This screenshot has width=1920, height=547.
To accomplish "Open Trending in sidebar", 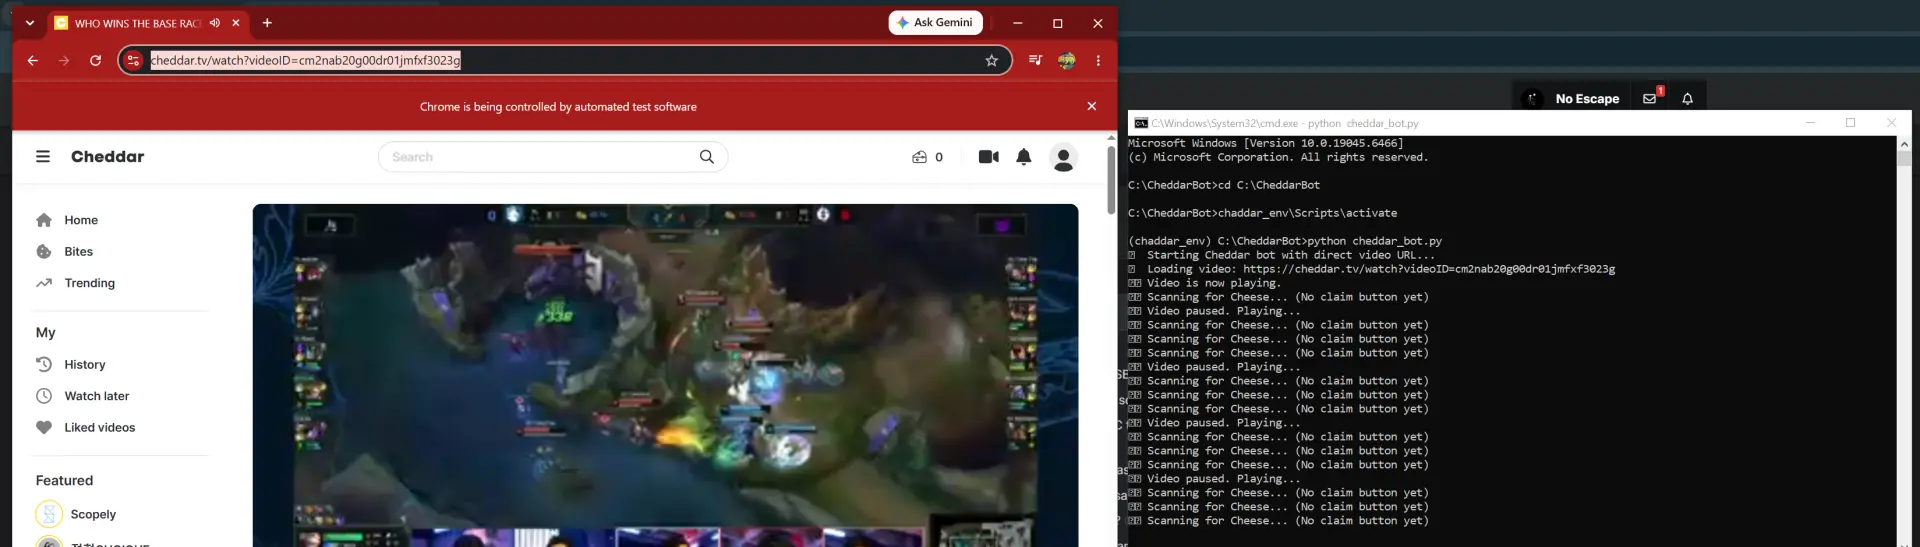I will click(89, 283).
